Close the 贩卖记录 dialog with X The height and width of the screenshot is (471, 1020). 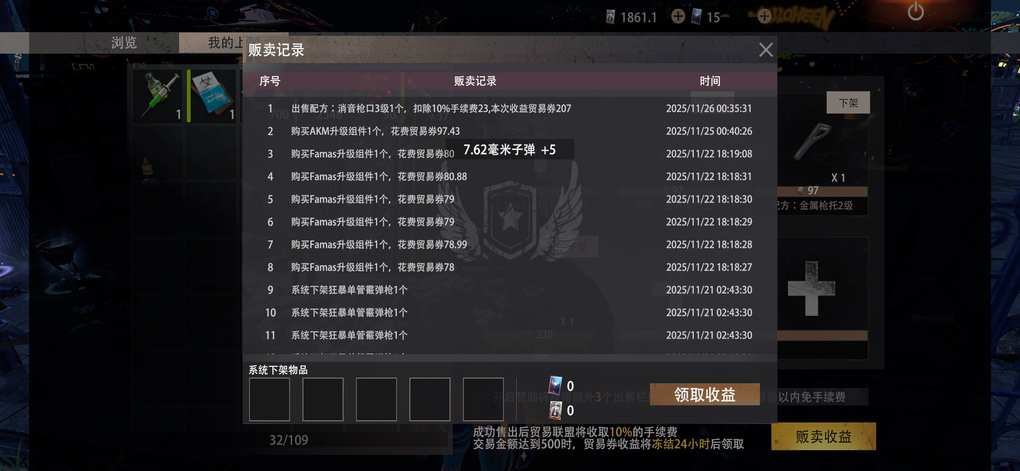tap(766, 49)
